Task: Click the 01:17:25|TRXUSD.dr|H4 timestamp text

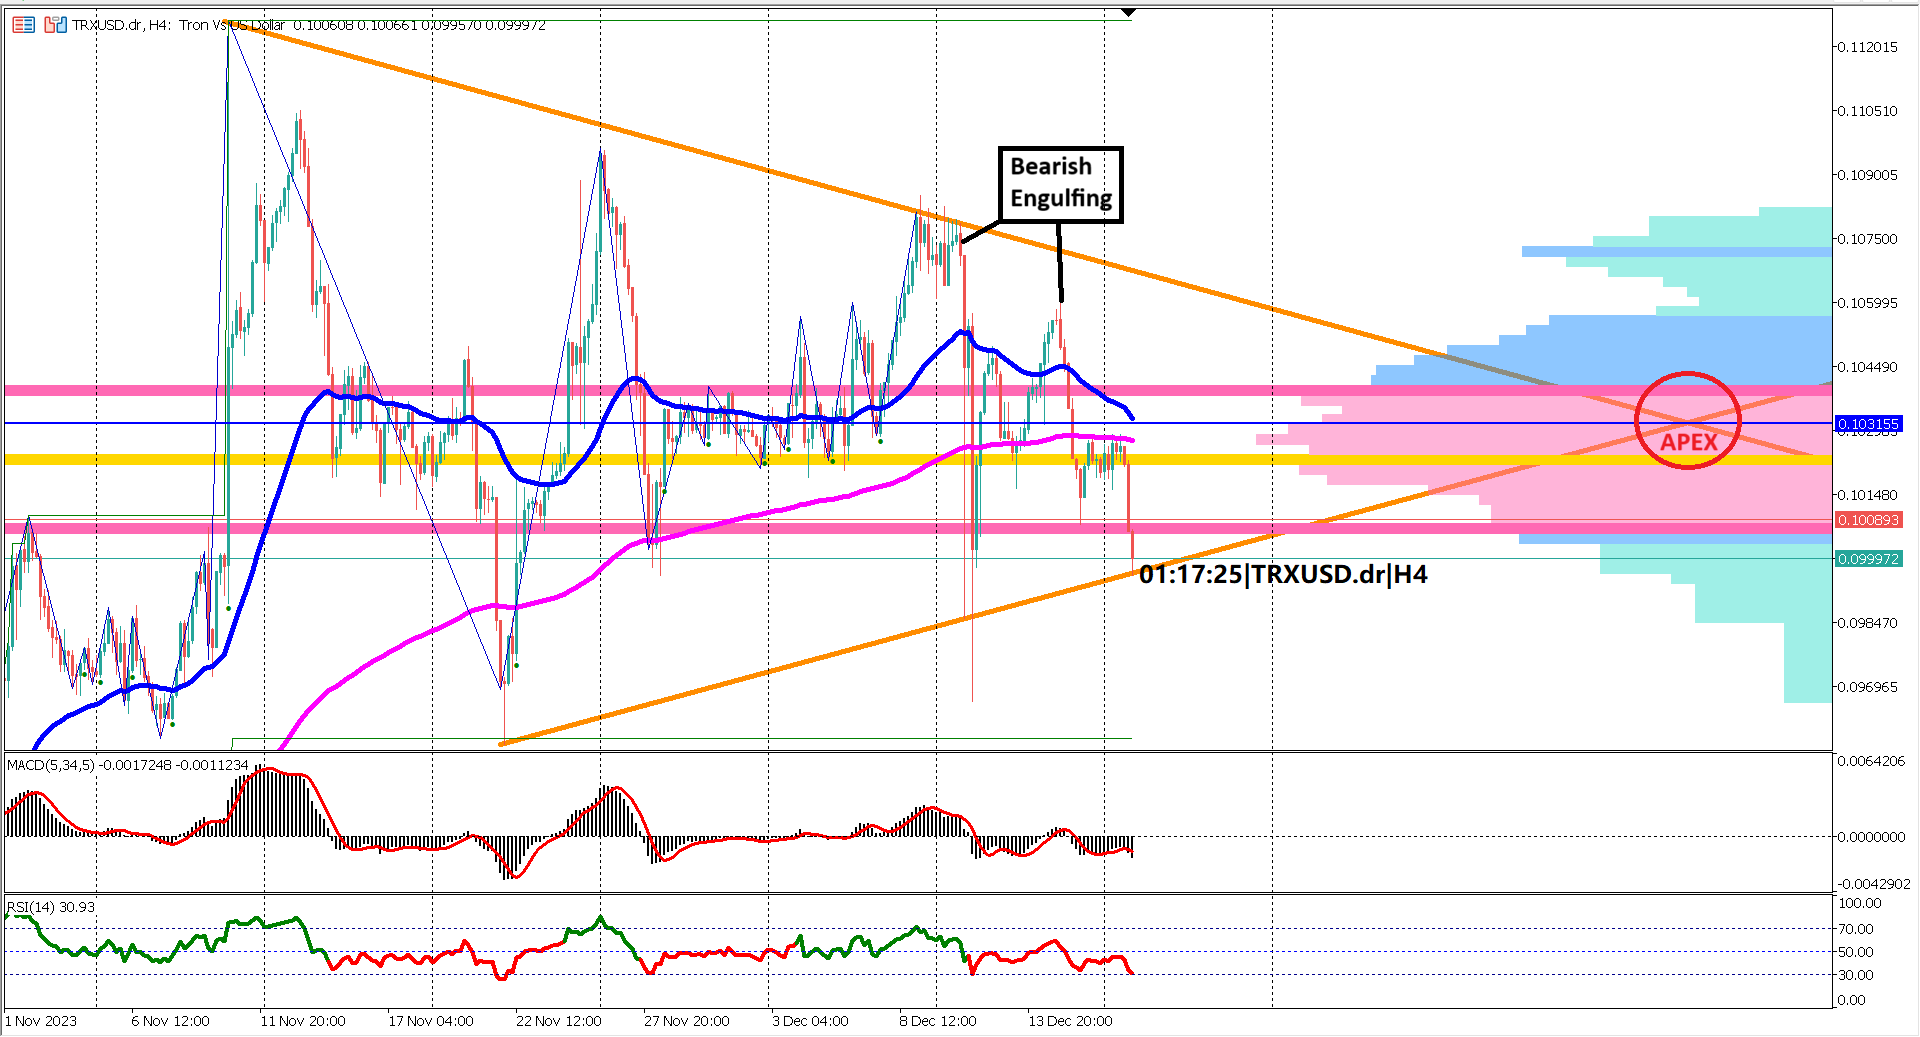Action: coord(1283,574)
